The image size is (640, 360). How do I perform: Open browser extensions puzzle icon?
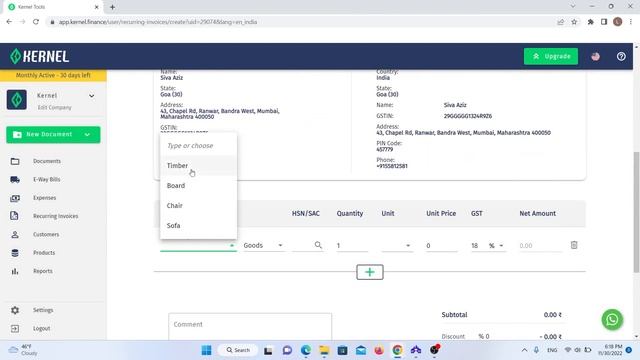click(591, 22)
